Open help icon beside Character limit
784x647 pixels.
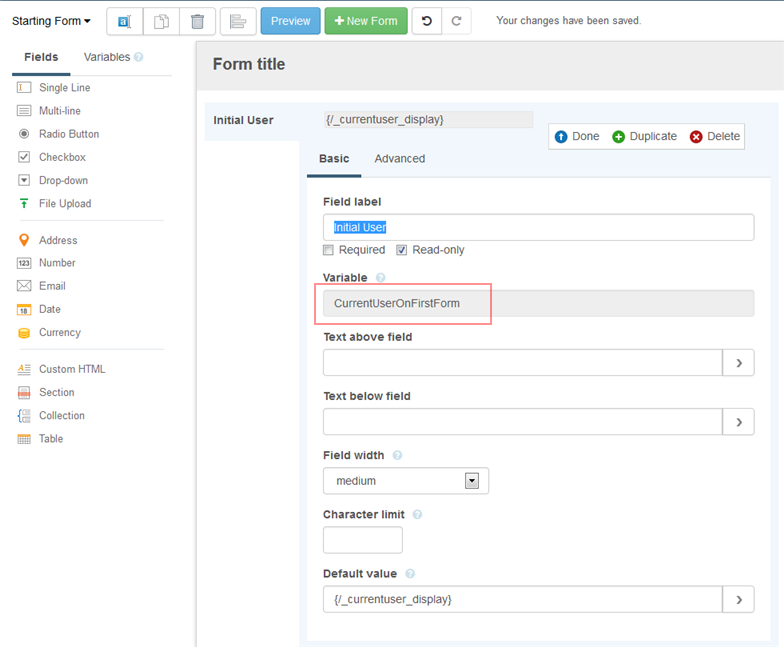click(x=417, y=514)
